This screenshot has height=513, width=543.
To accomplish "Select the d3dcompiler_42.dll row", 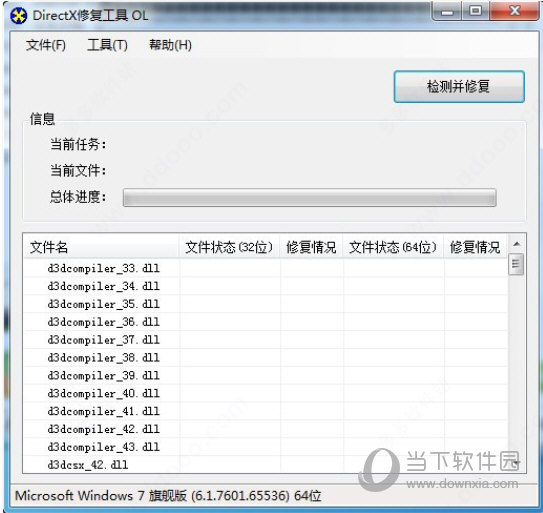I will pos(266,429).
